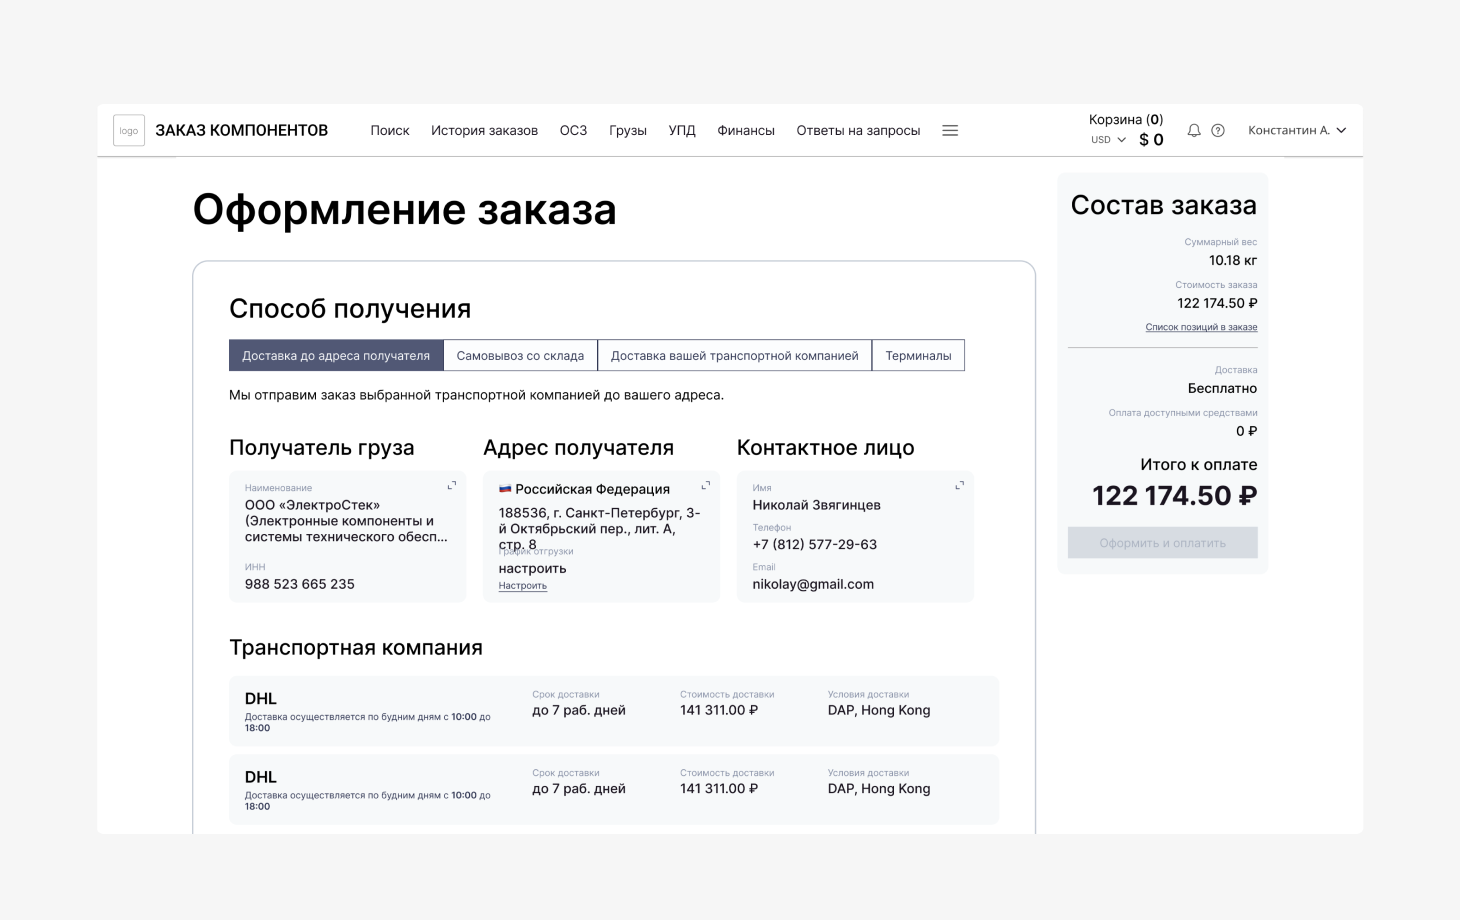
Task: Open the Константин А. user menu
Action: pyautogui.click(x=1297, y=130)
